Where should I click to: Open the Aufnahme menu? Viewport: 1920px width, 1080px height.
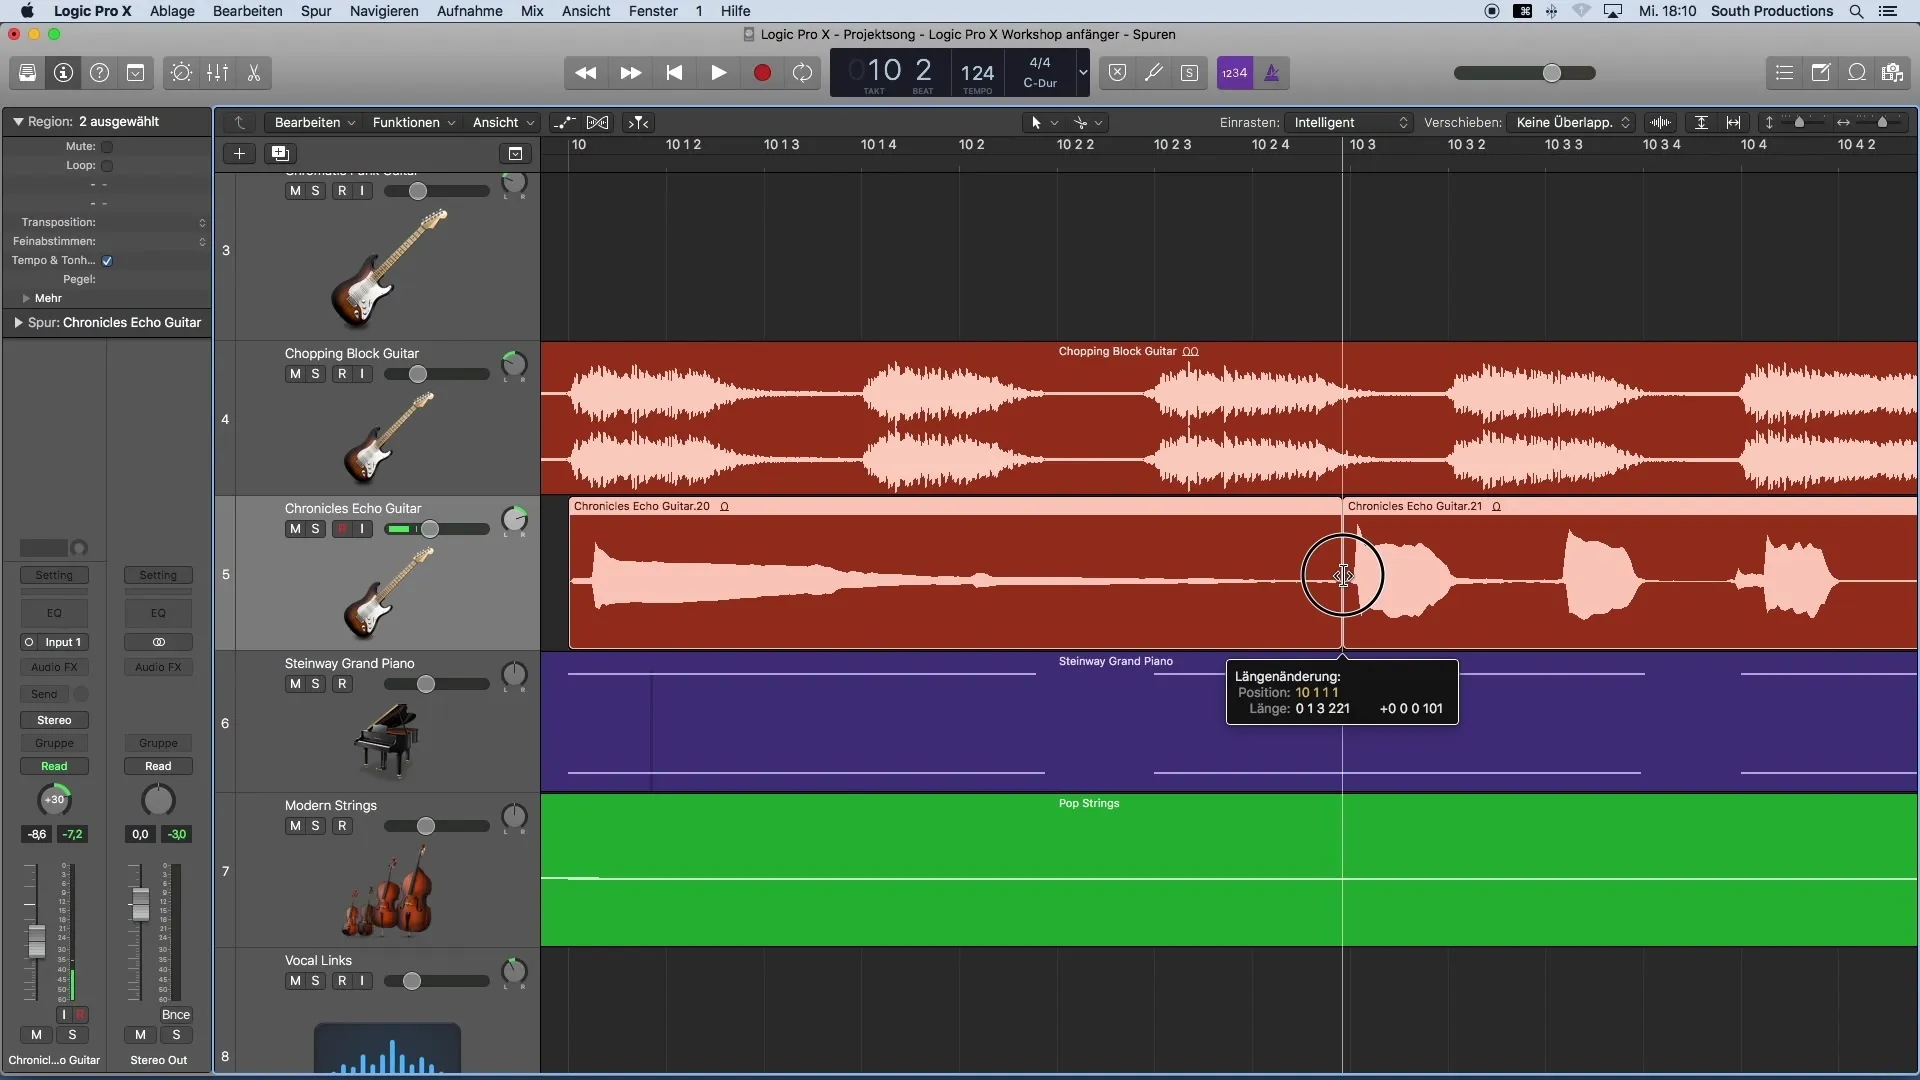(469, 11)
